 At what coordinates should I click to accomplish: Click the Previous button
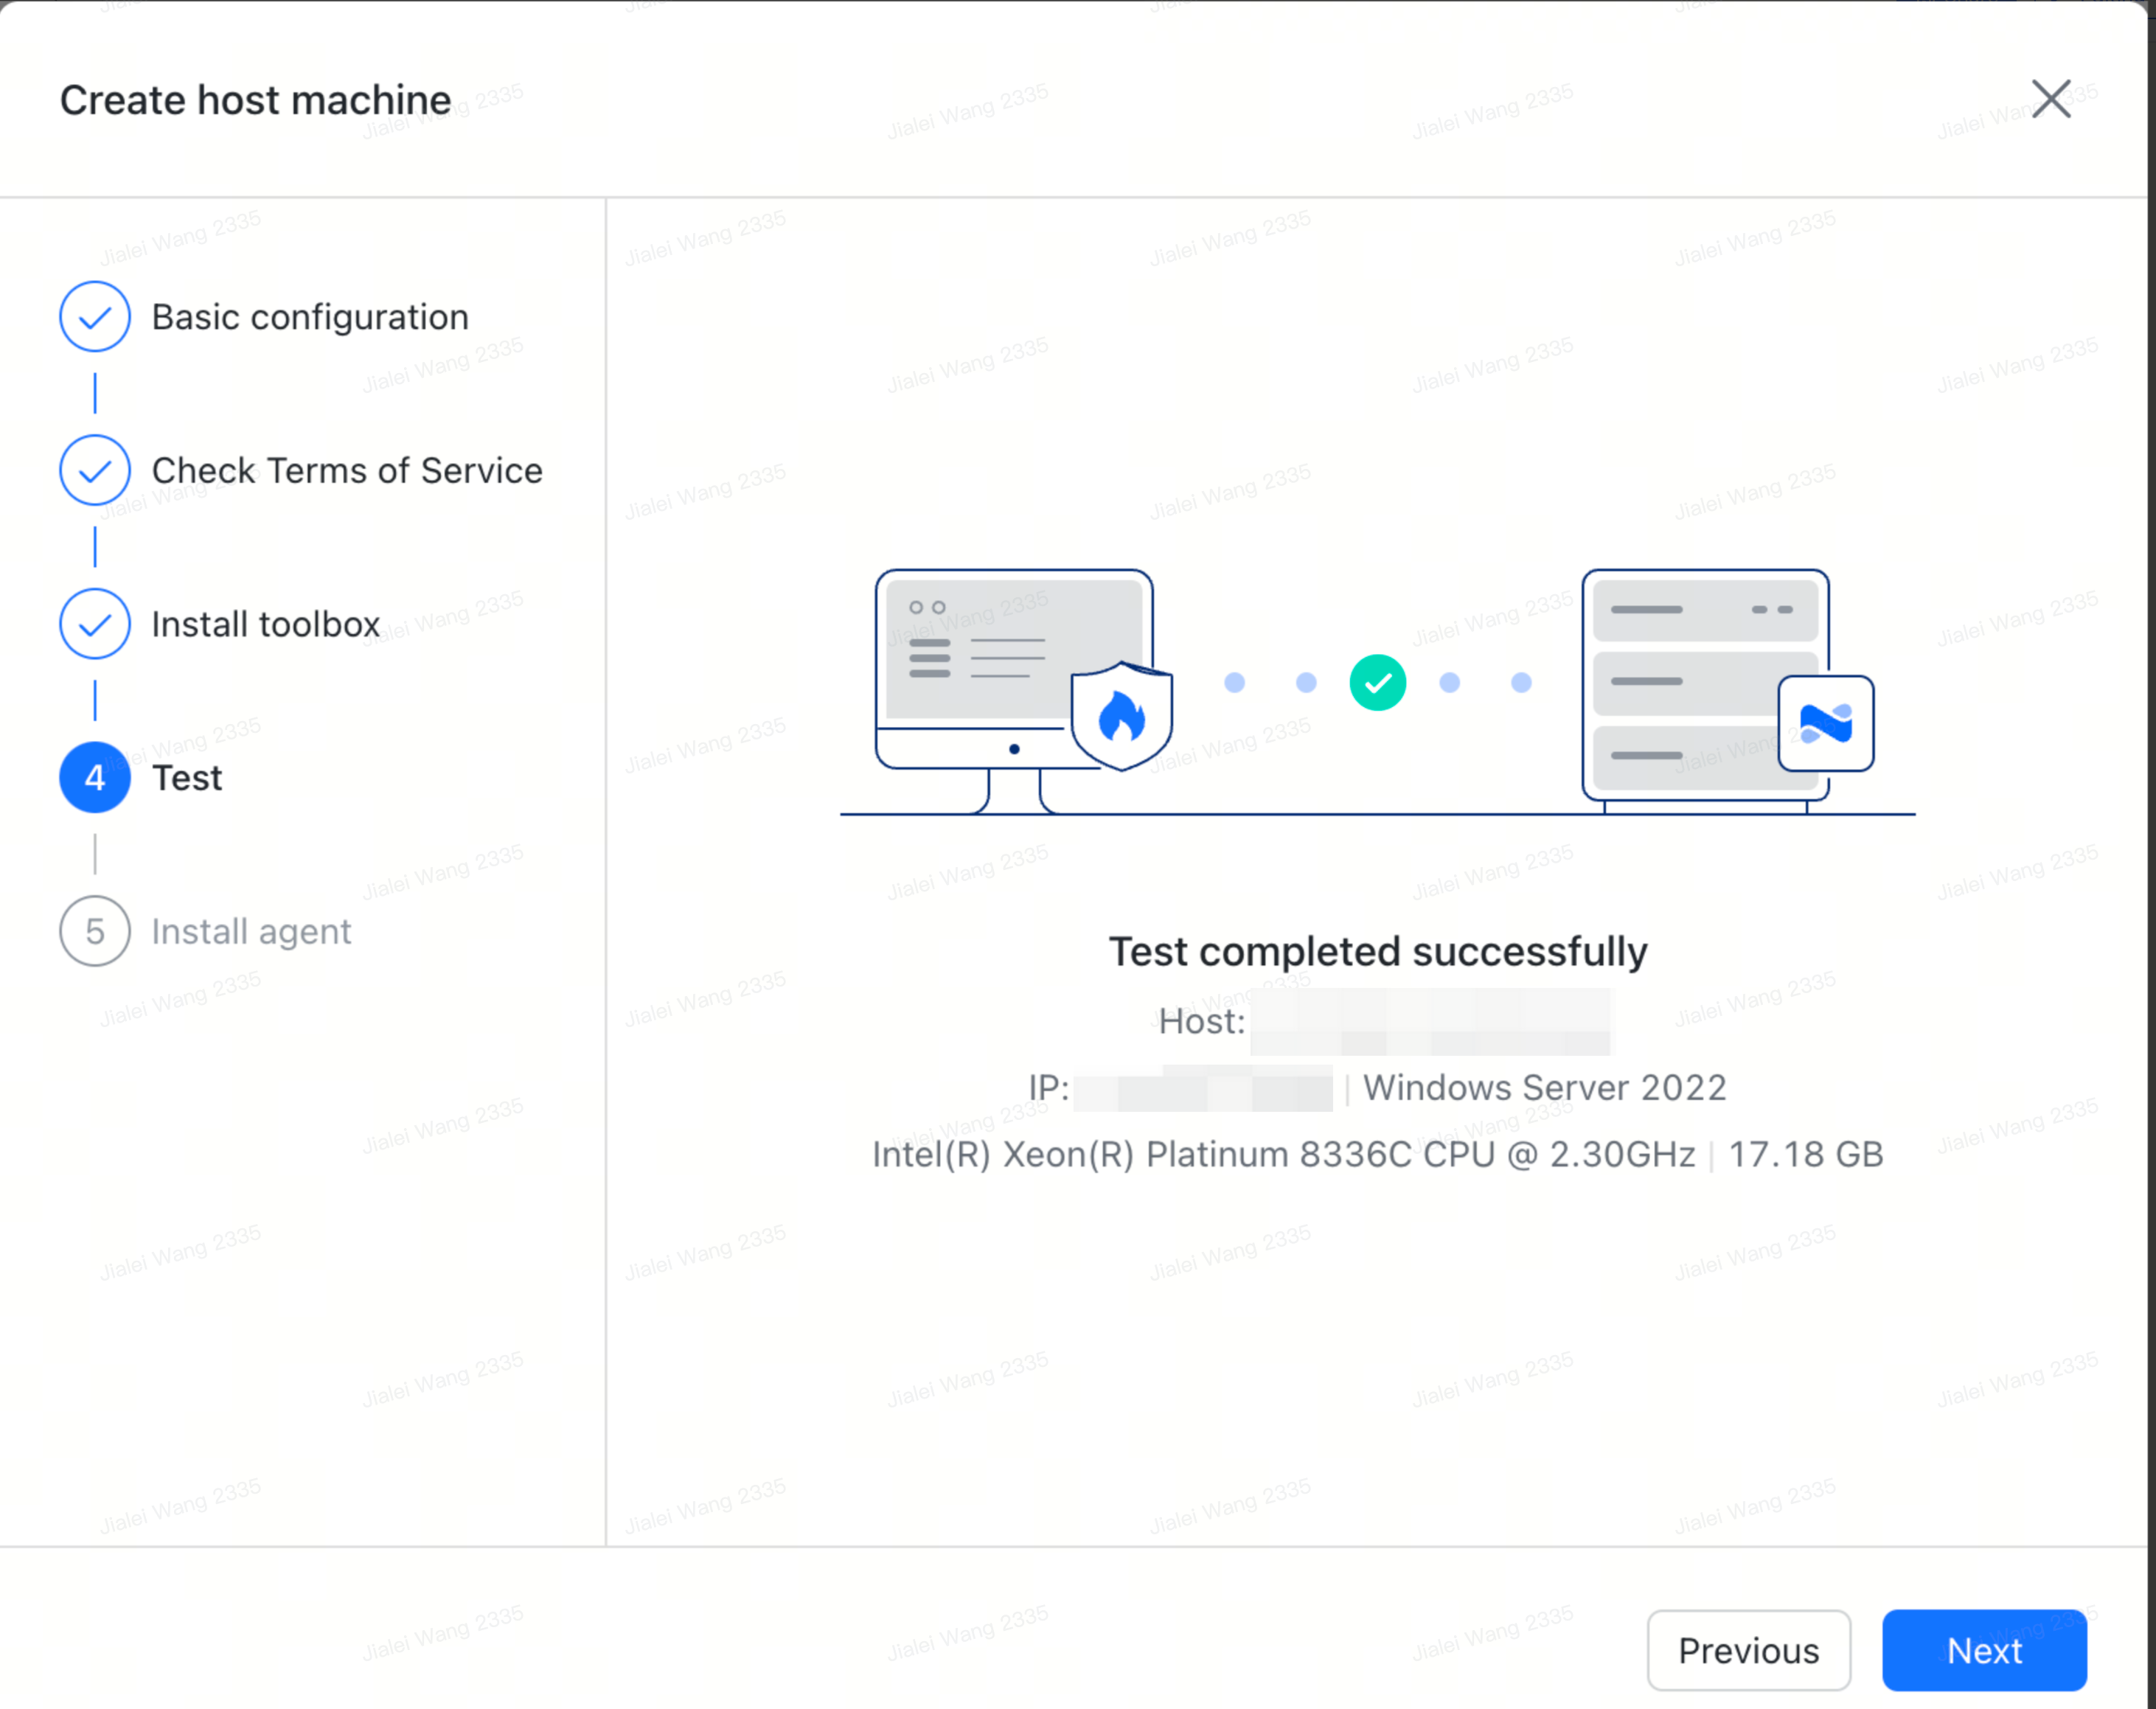[x=1749, y=1651]
